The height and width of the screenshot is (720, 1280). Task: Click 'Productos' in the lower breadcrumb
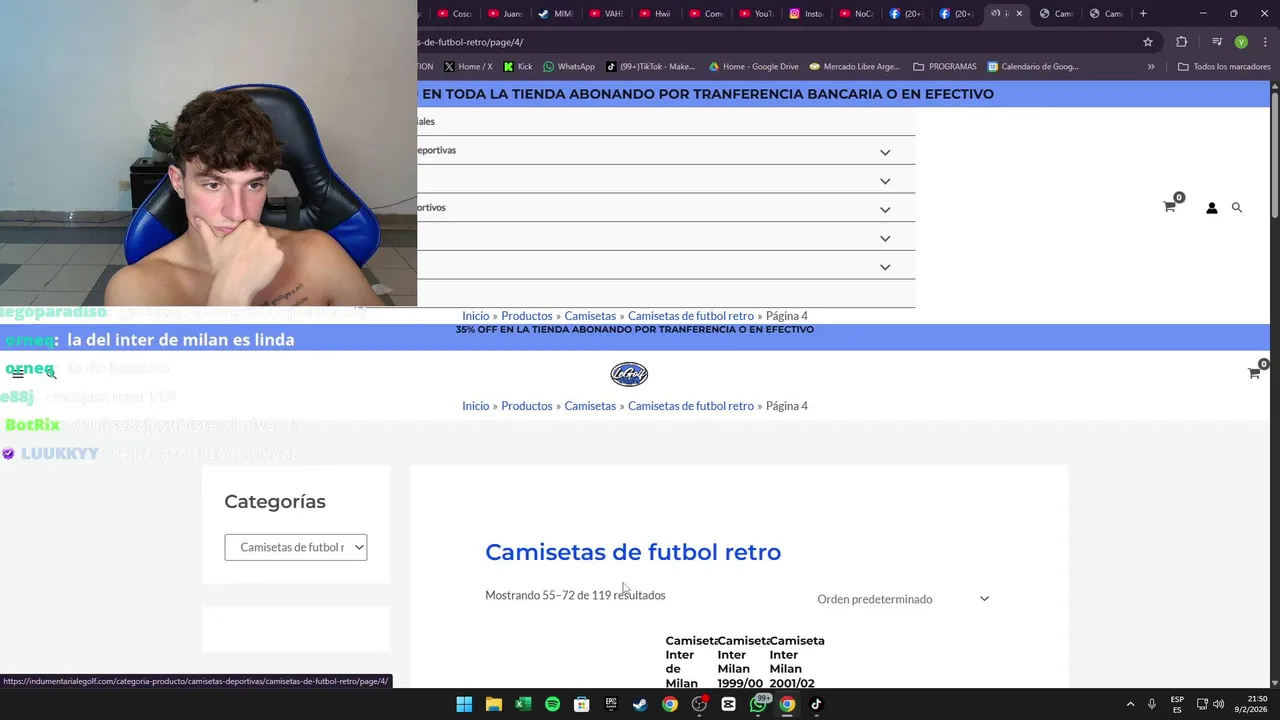[527, 406]
